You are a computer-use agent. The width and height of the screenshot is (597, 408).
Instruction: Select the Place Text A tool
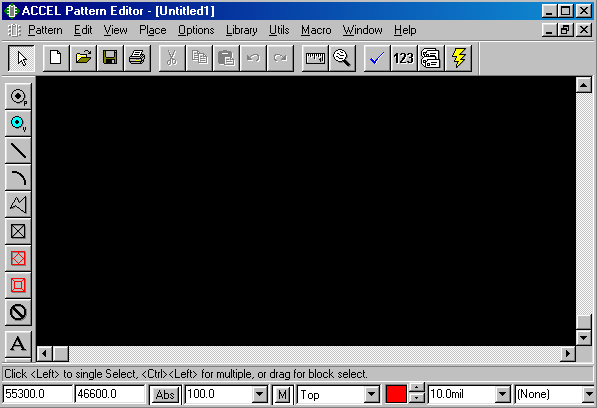tap(18, 344)
